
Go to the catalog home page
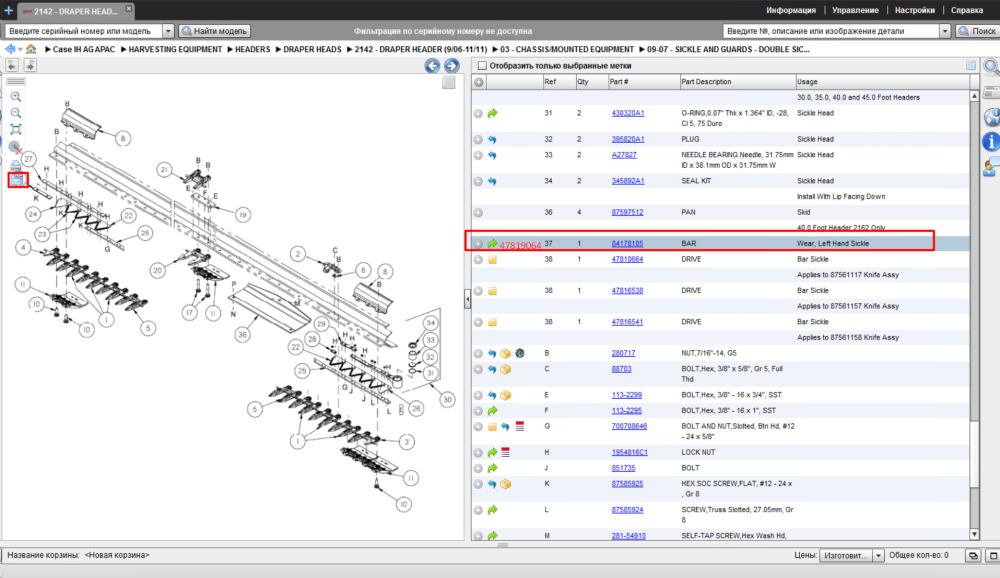pyautogui.click(x=31, y=49)
